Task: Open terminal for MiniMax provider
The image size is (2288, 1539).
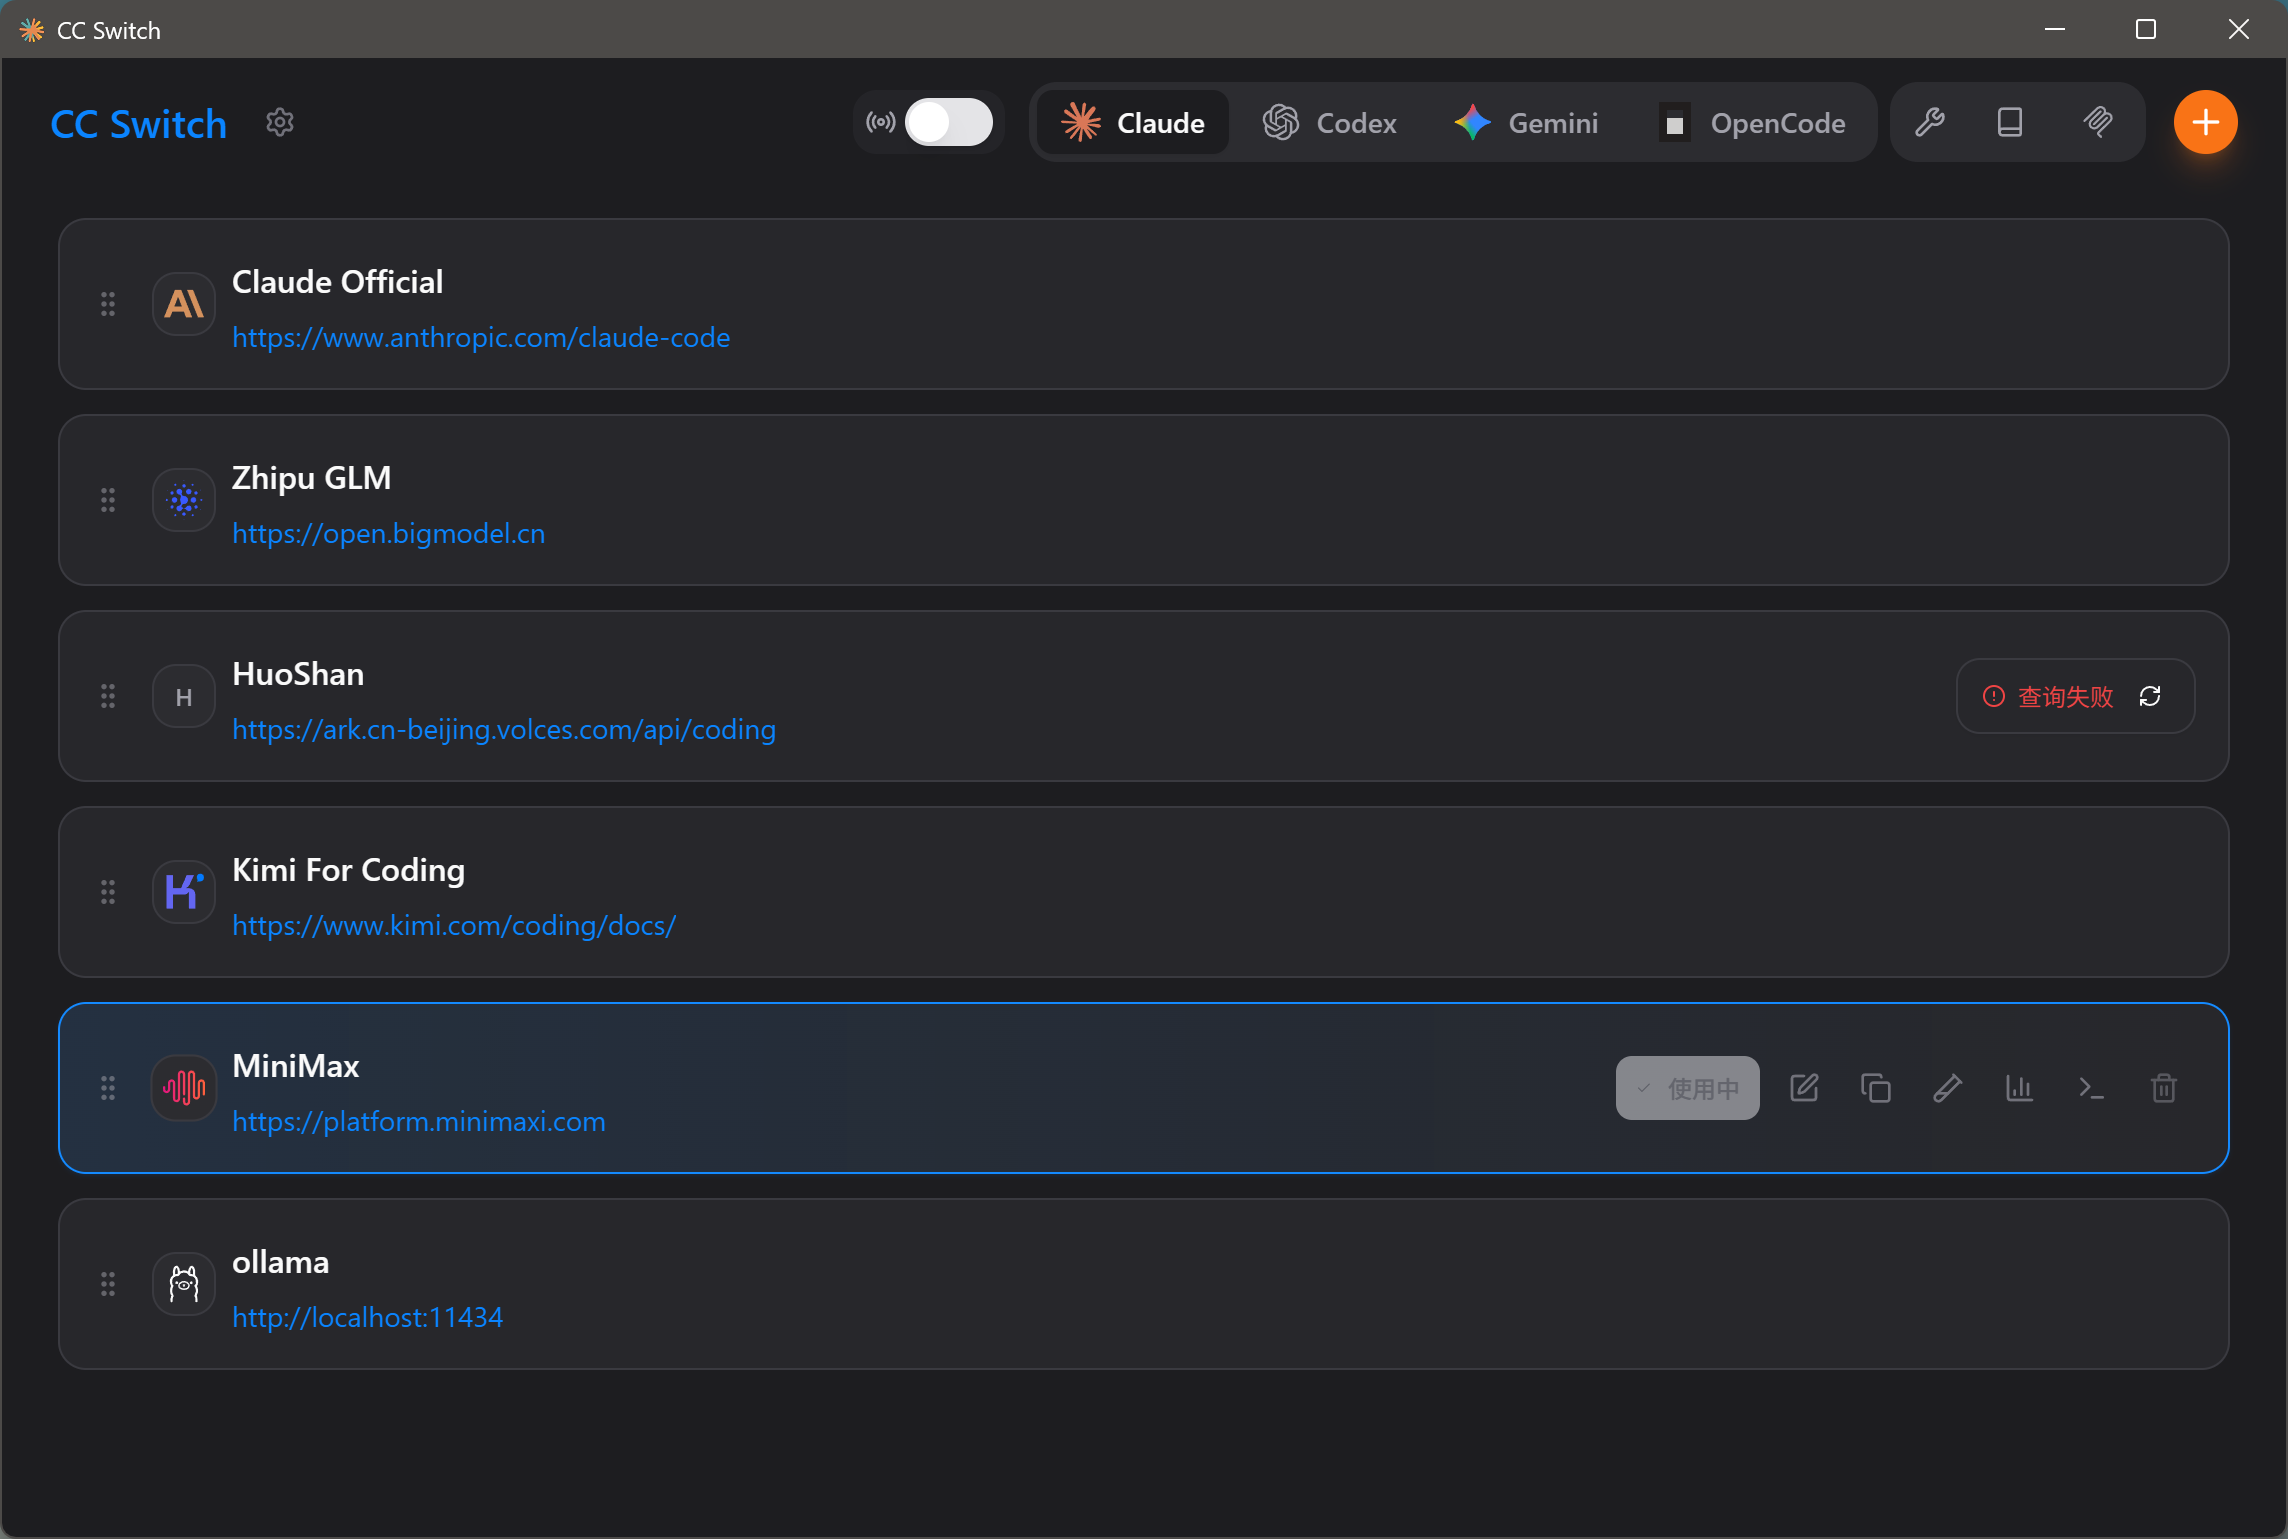Action: 2091,1088
